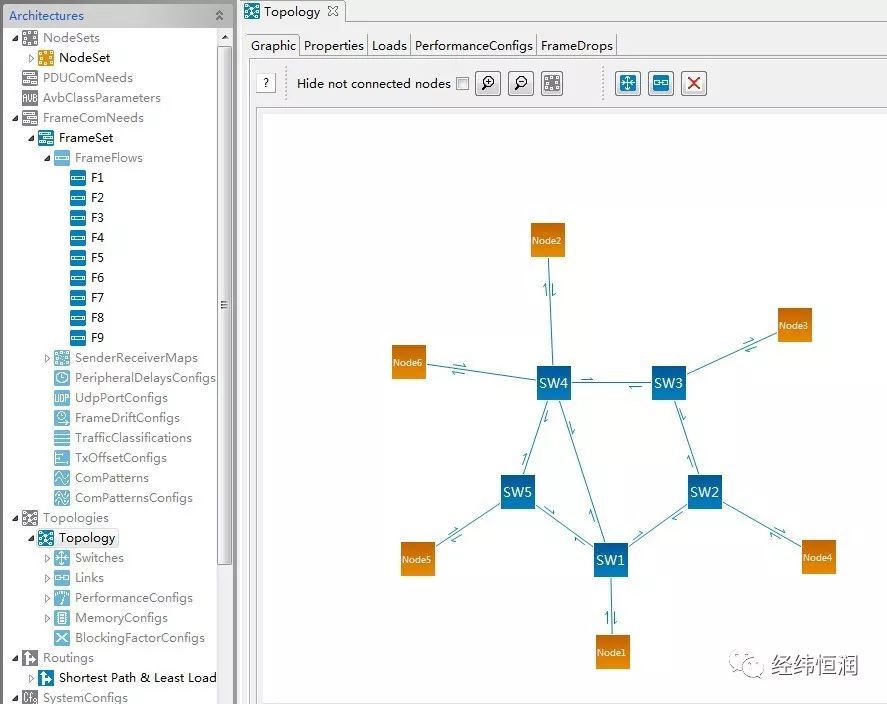Image resolution: width=887 pixels, height=704 pixels.
Task: Select the SW4 switch node
Action: (553, 383)
